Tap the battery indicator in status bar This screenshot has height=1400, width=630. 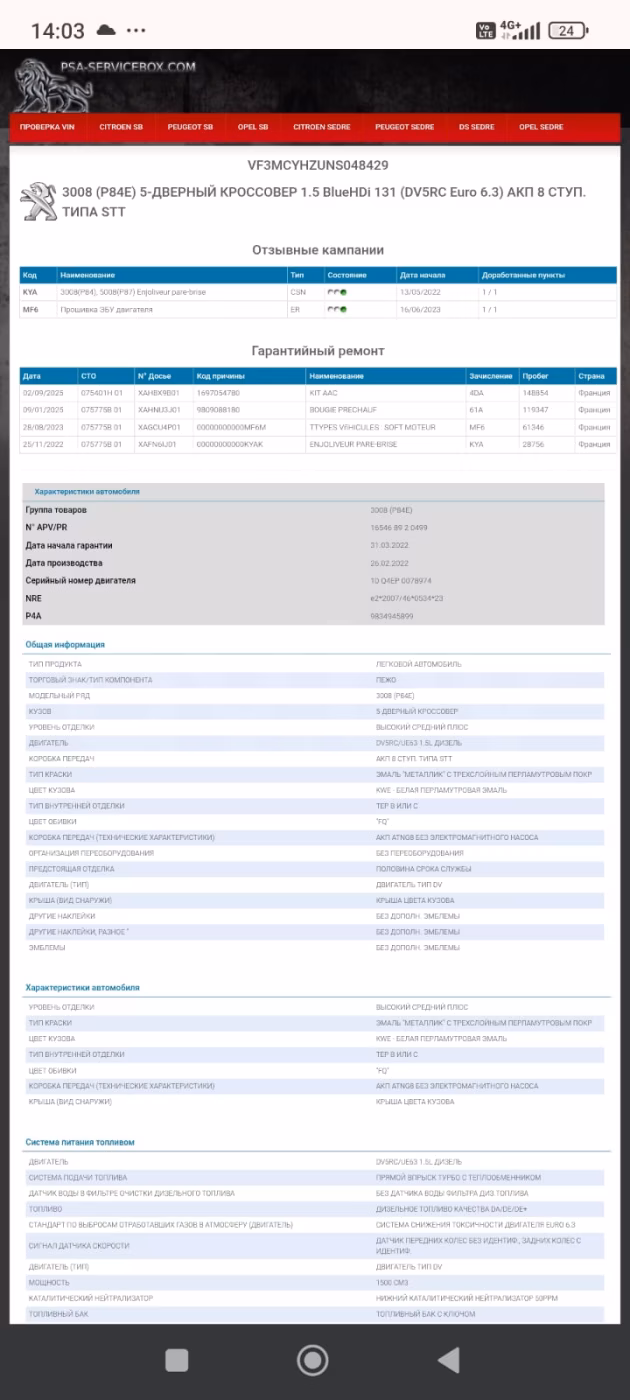coord(568,30)
